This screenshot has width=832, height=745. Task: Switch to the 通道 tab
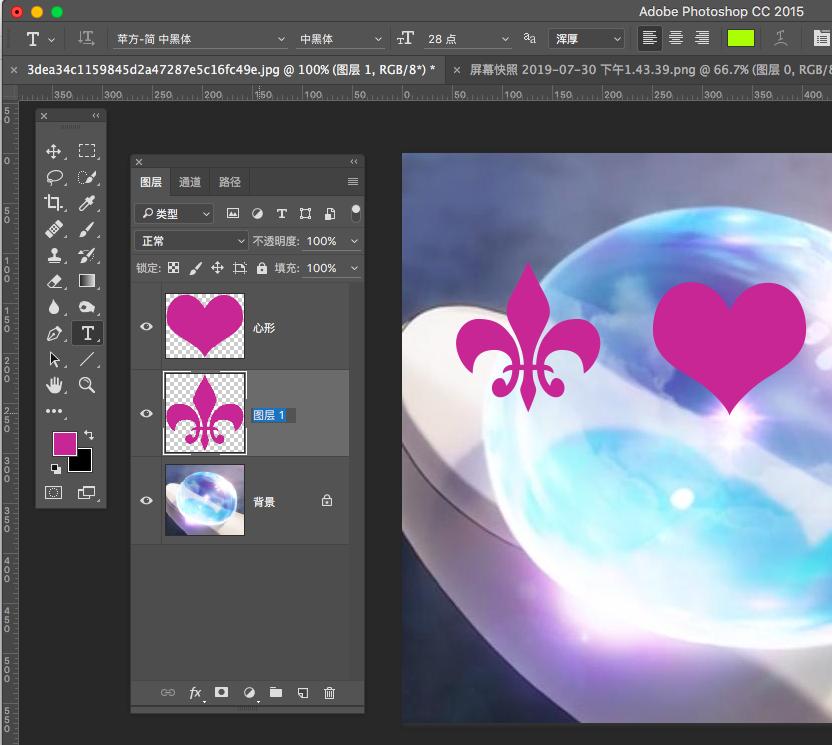pos(190,182)
